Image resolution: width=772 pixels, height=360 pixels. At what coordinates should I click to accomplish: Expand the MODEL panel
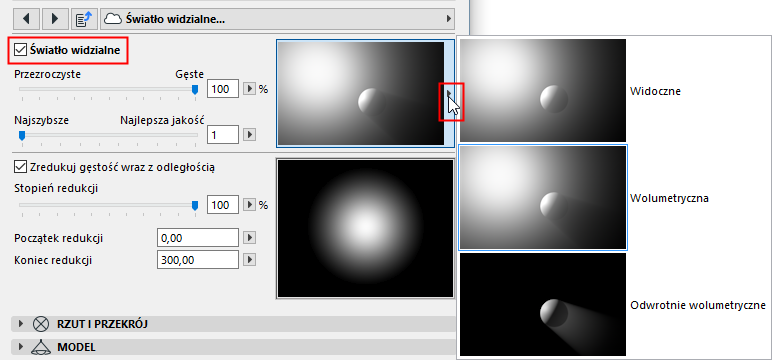(x=21, y=347)
